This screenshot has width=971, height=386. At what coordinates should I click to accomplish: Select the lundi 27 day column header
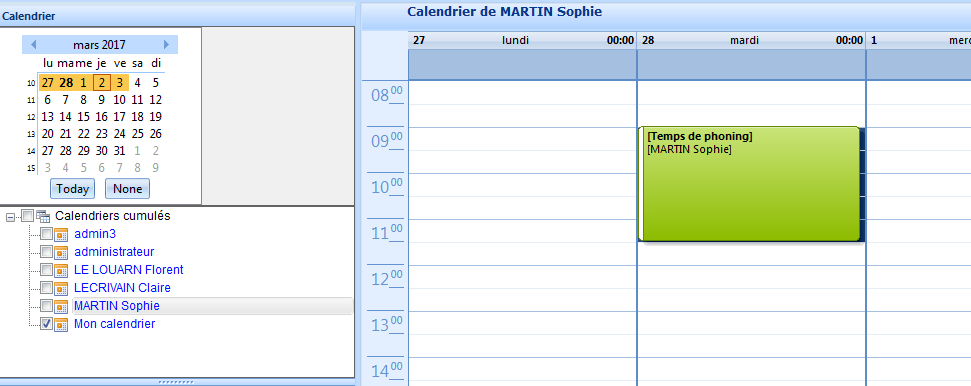point(522,41)
